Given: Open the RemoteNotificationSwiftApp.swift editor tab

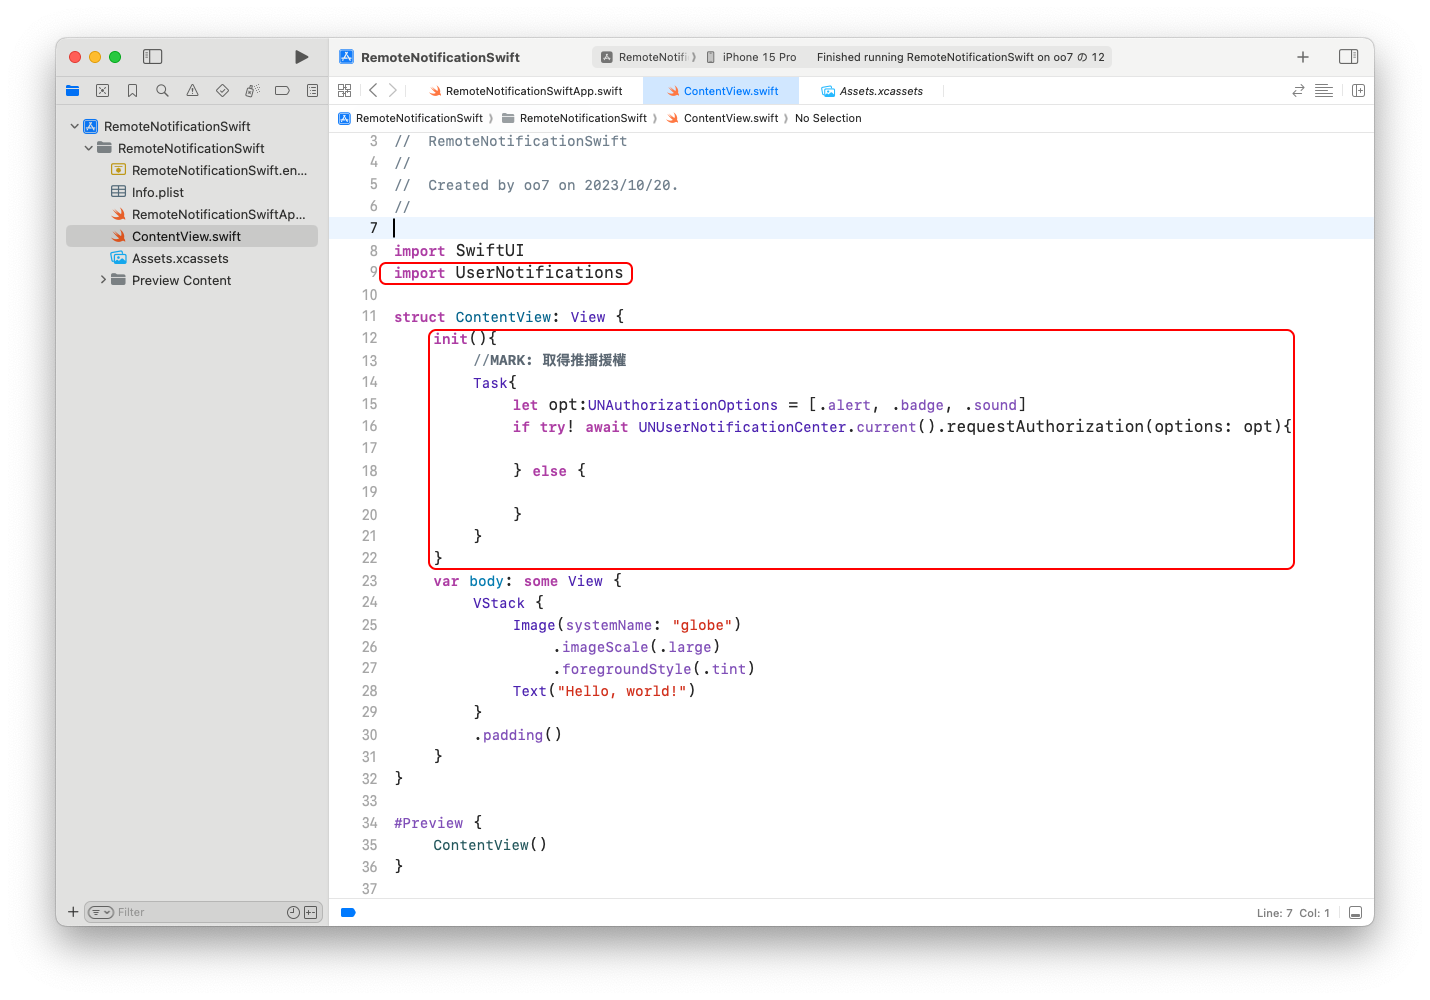Looking at the screenshot, I should pyautogui.click(x=525, y=91).
